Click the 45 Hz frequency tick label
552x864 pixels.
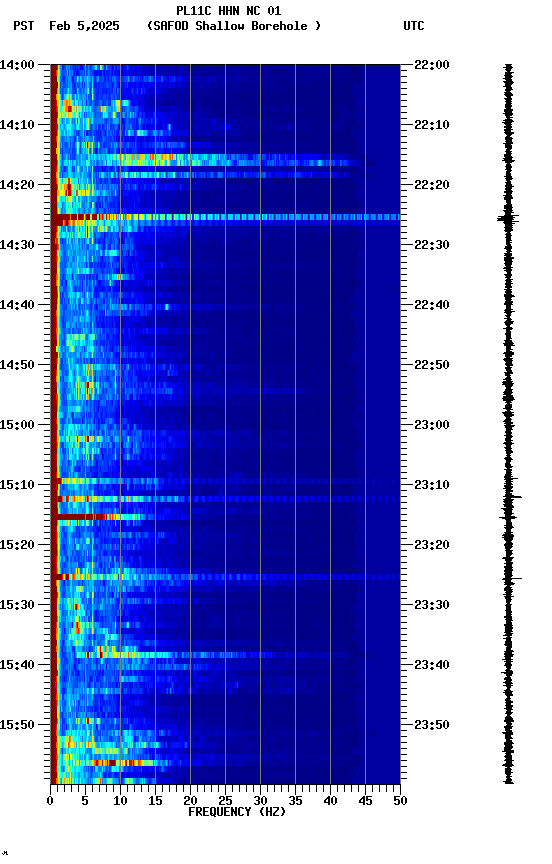tap(365, 801)
